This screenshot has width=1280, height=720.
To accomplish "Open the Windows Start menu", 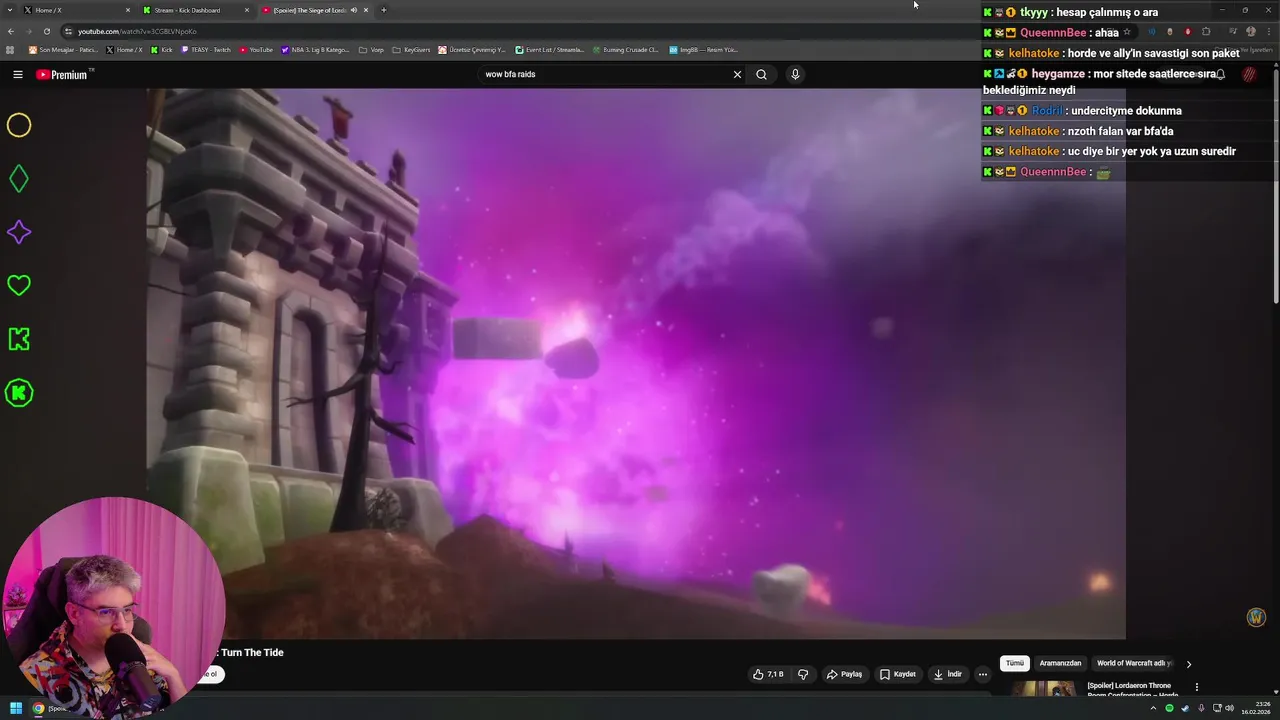I will click(16, 708).
